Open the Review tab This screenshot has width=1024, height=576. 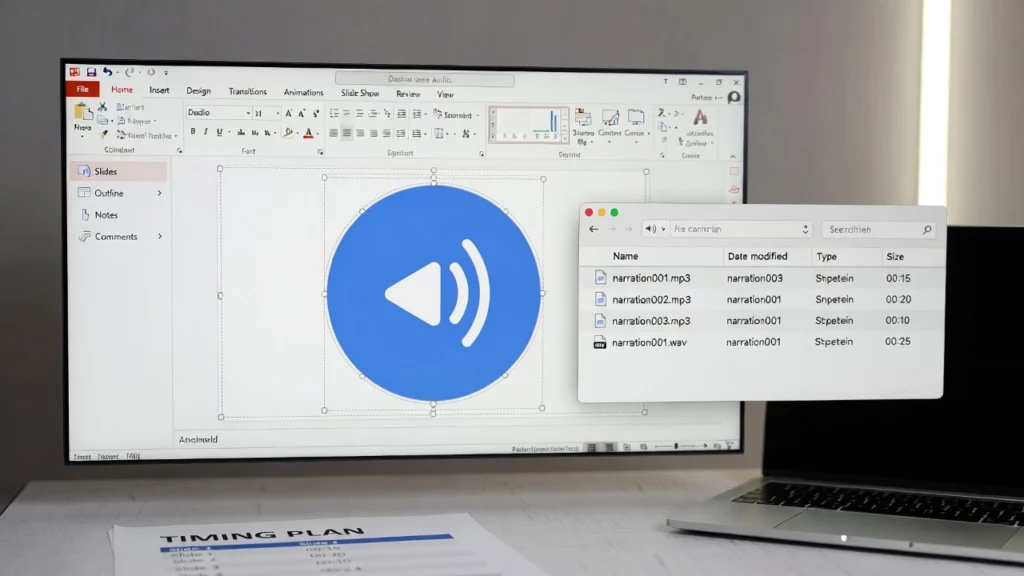pyautogui.click(x=408, y=94)
